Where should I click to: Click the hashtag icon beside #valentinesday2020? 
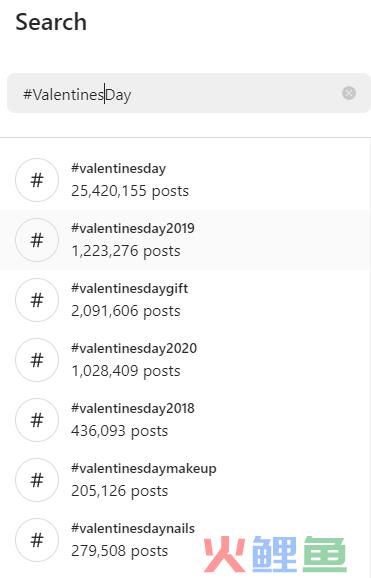[x=37, y=360]
